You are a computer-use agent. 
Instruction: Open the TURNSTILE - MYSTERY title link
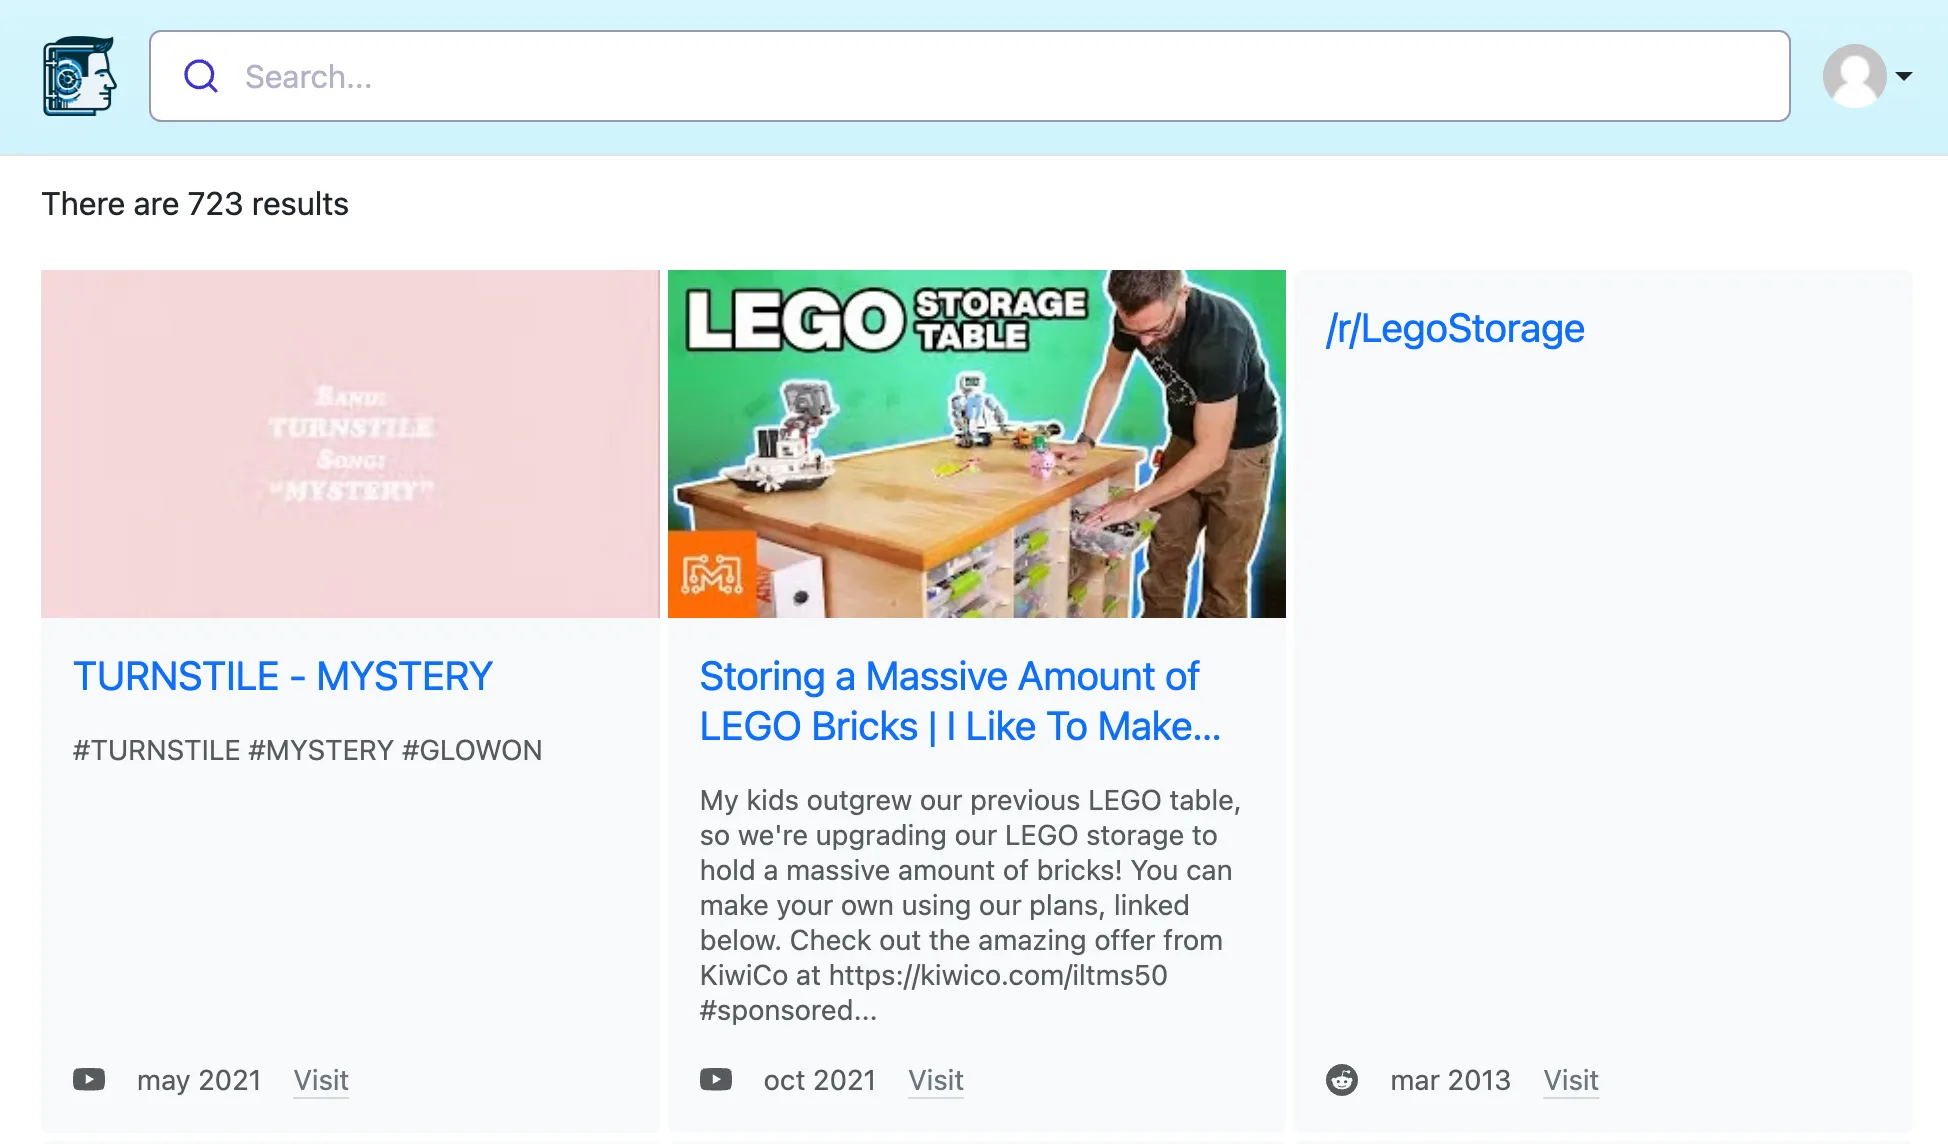(x=283, y=676)
